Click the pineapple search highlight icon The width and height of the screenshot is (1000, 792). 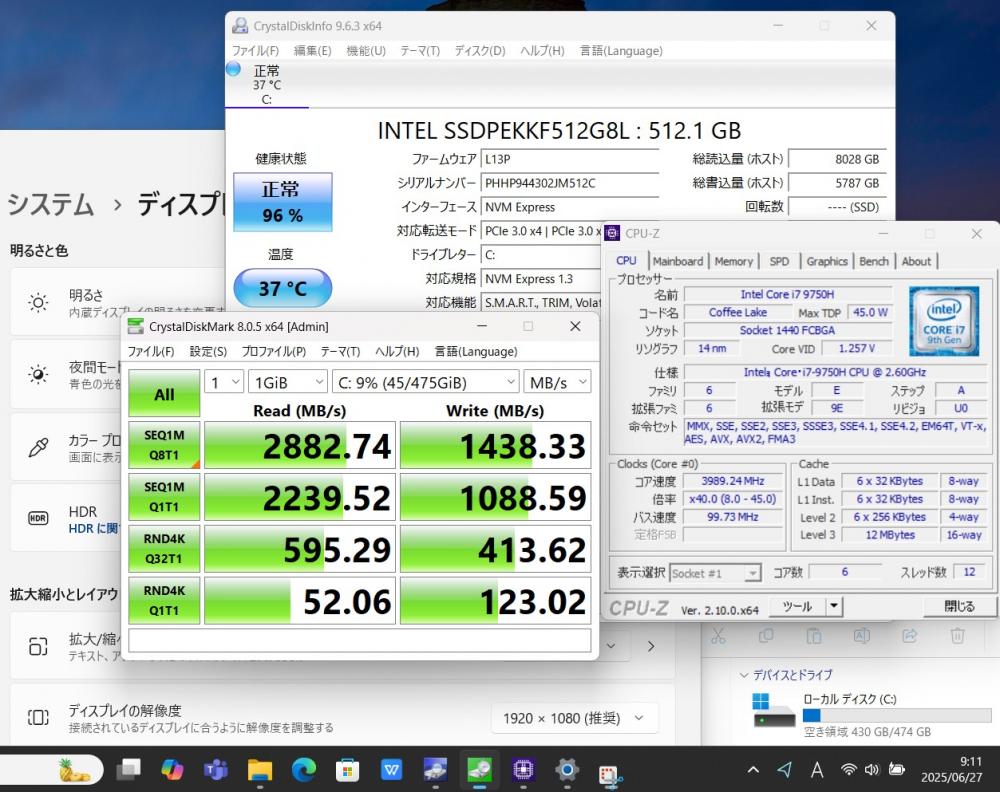pos(75,770)
